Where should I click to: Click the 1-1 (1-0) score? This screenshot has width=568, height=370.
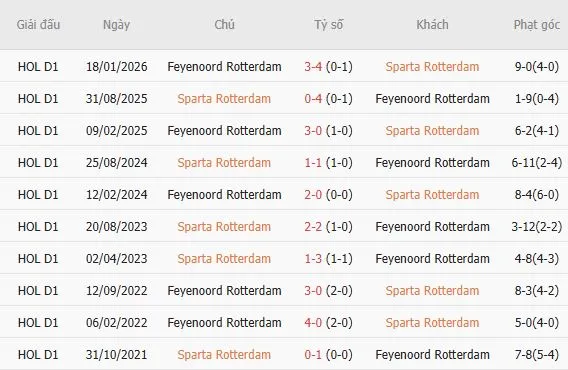(329, 163)
